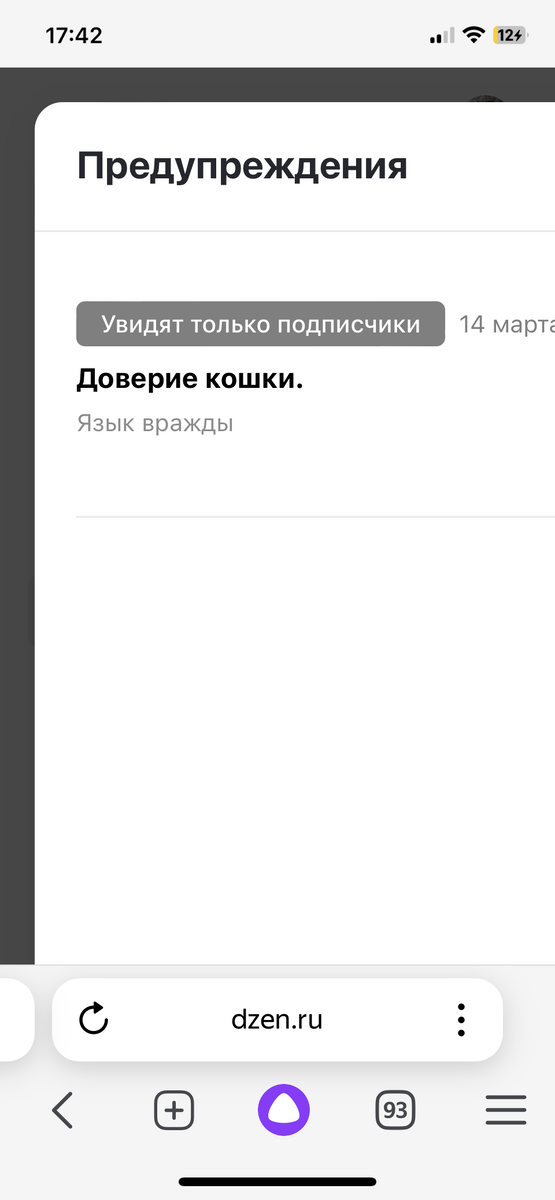Switch to adjacent tab card beside address bar
Screen dimensions: 555x1200
(16, 1019)
